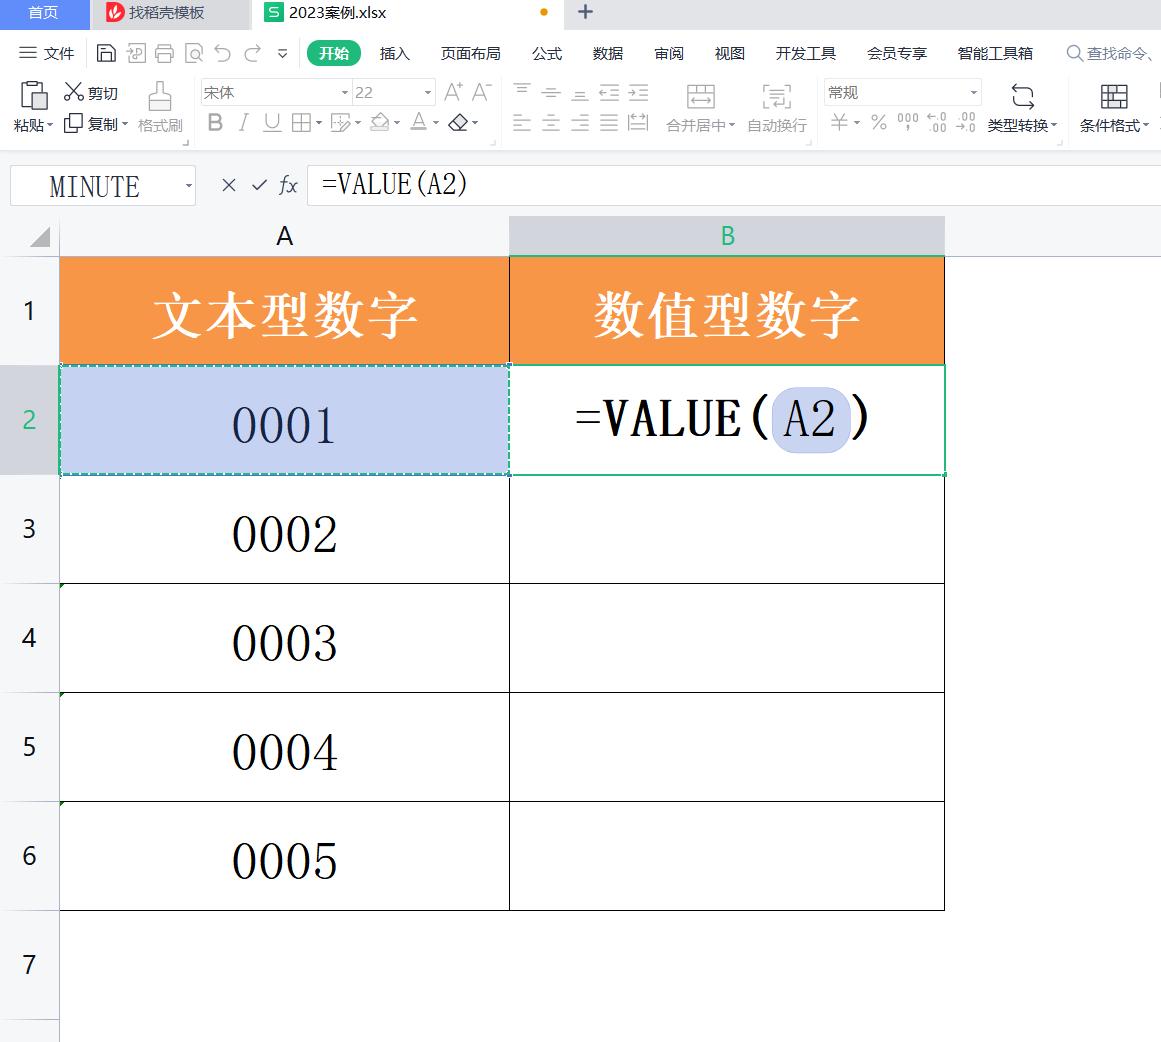Click the eraser clear-format icon

[458, 122]
